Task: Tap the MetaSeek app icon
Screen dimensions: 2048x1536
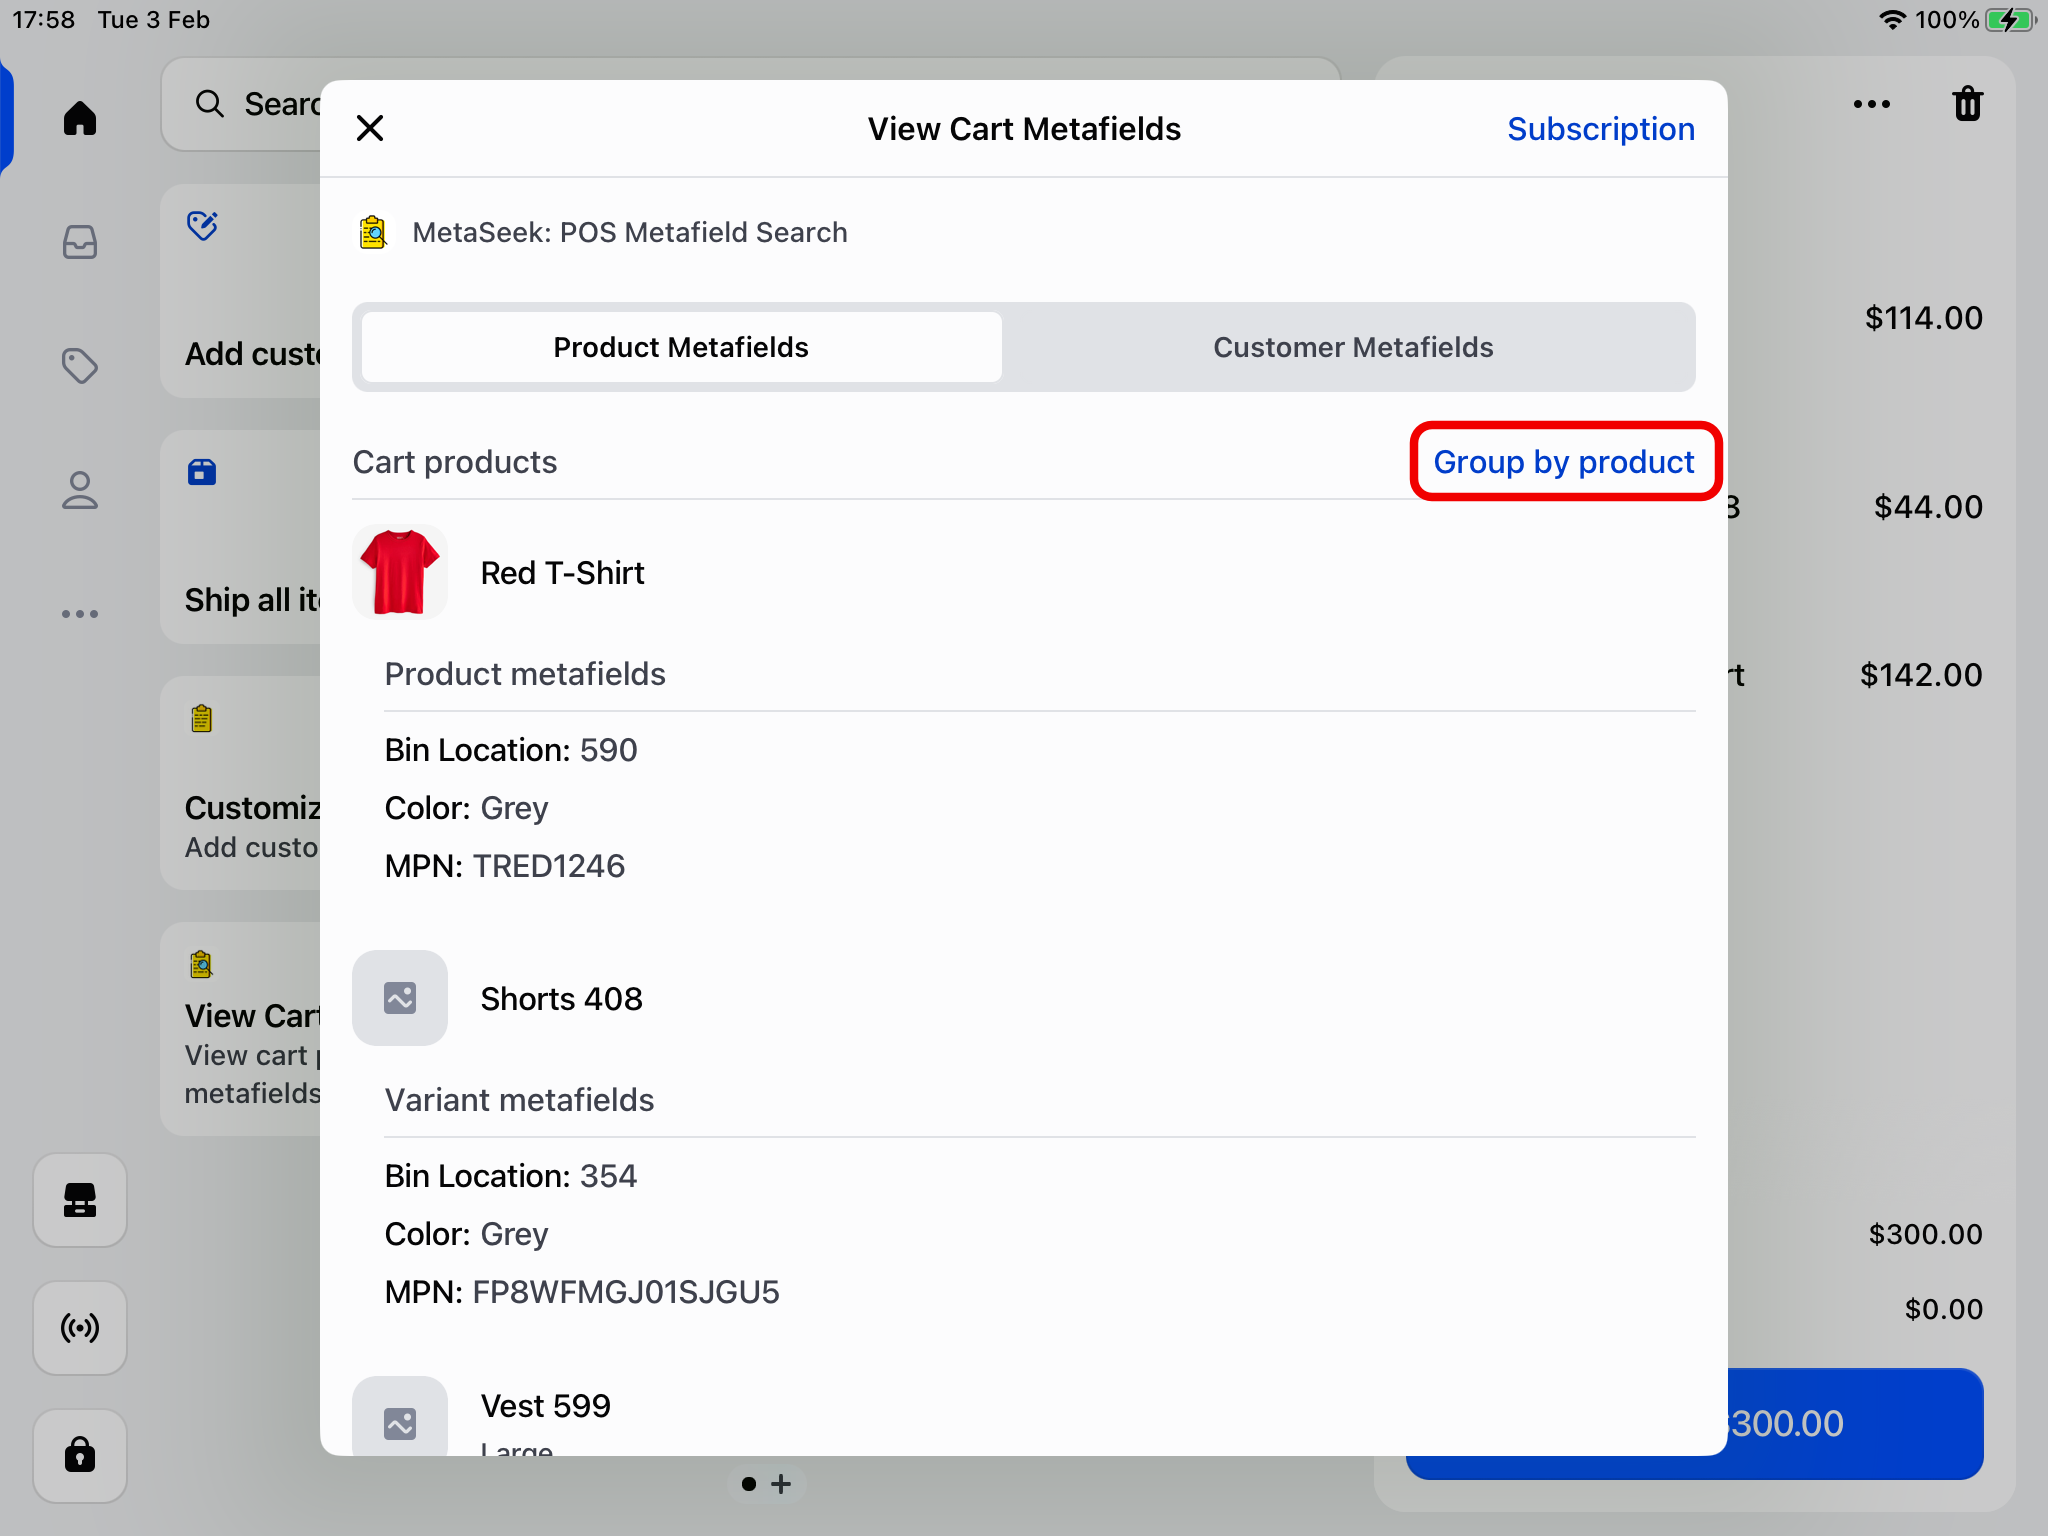Action: [373, 232]
